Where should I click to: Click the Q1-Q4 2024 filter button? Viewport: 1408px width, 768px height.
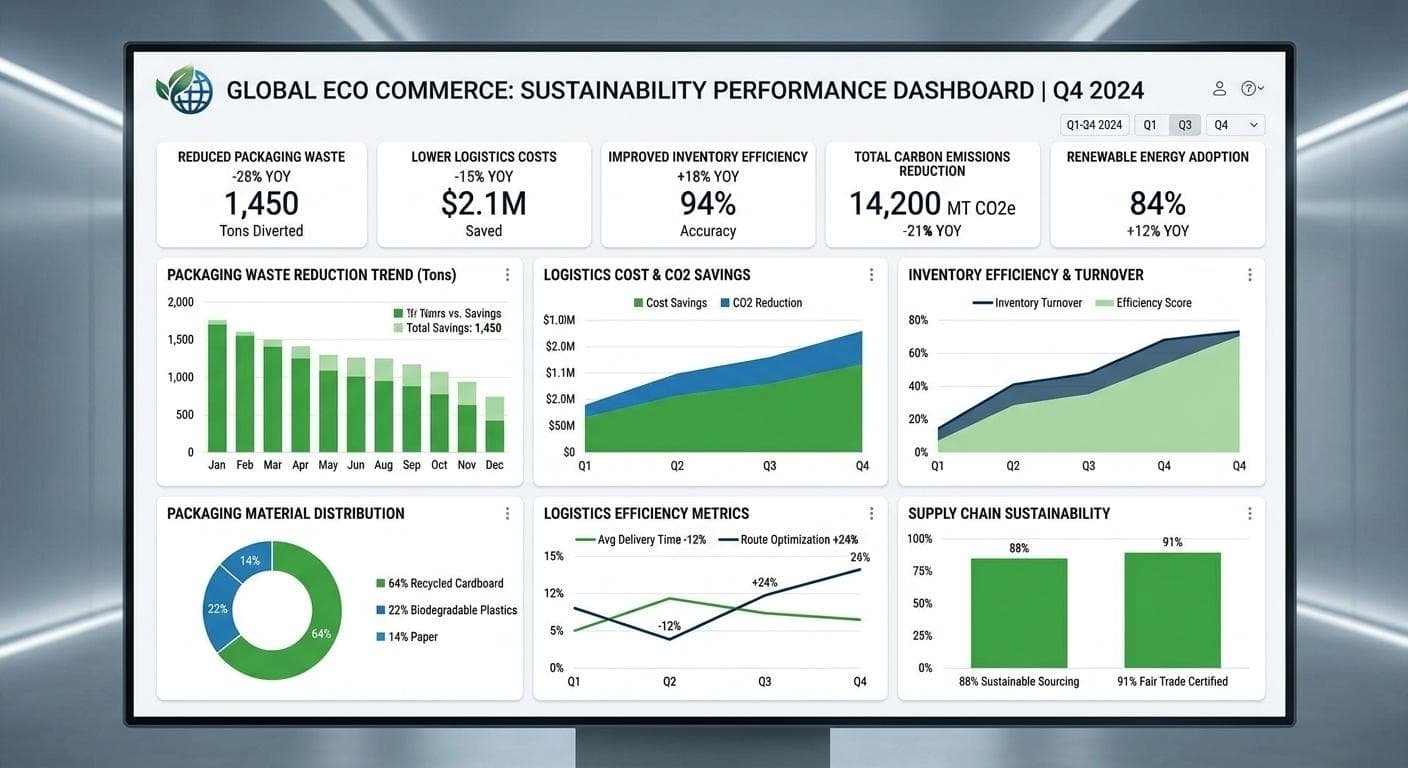click(x=1094, y=124)
